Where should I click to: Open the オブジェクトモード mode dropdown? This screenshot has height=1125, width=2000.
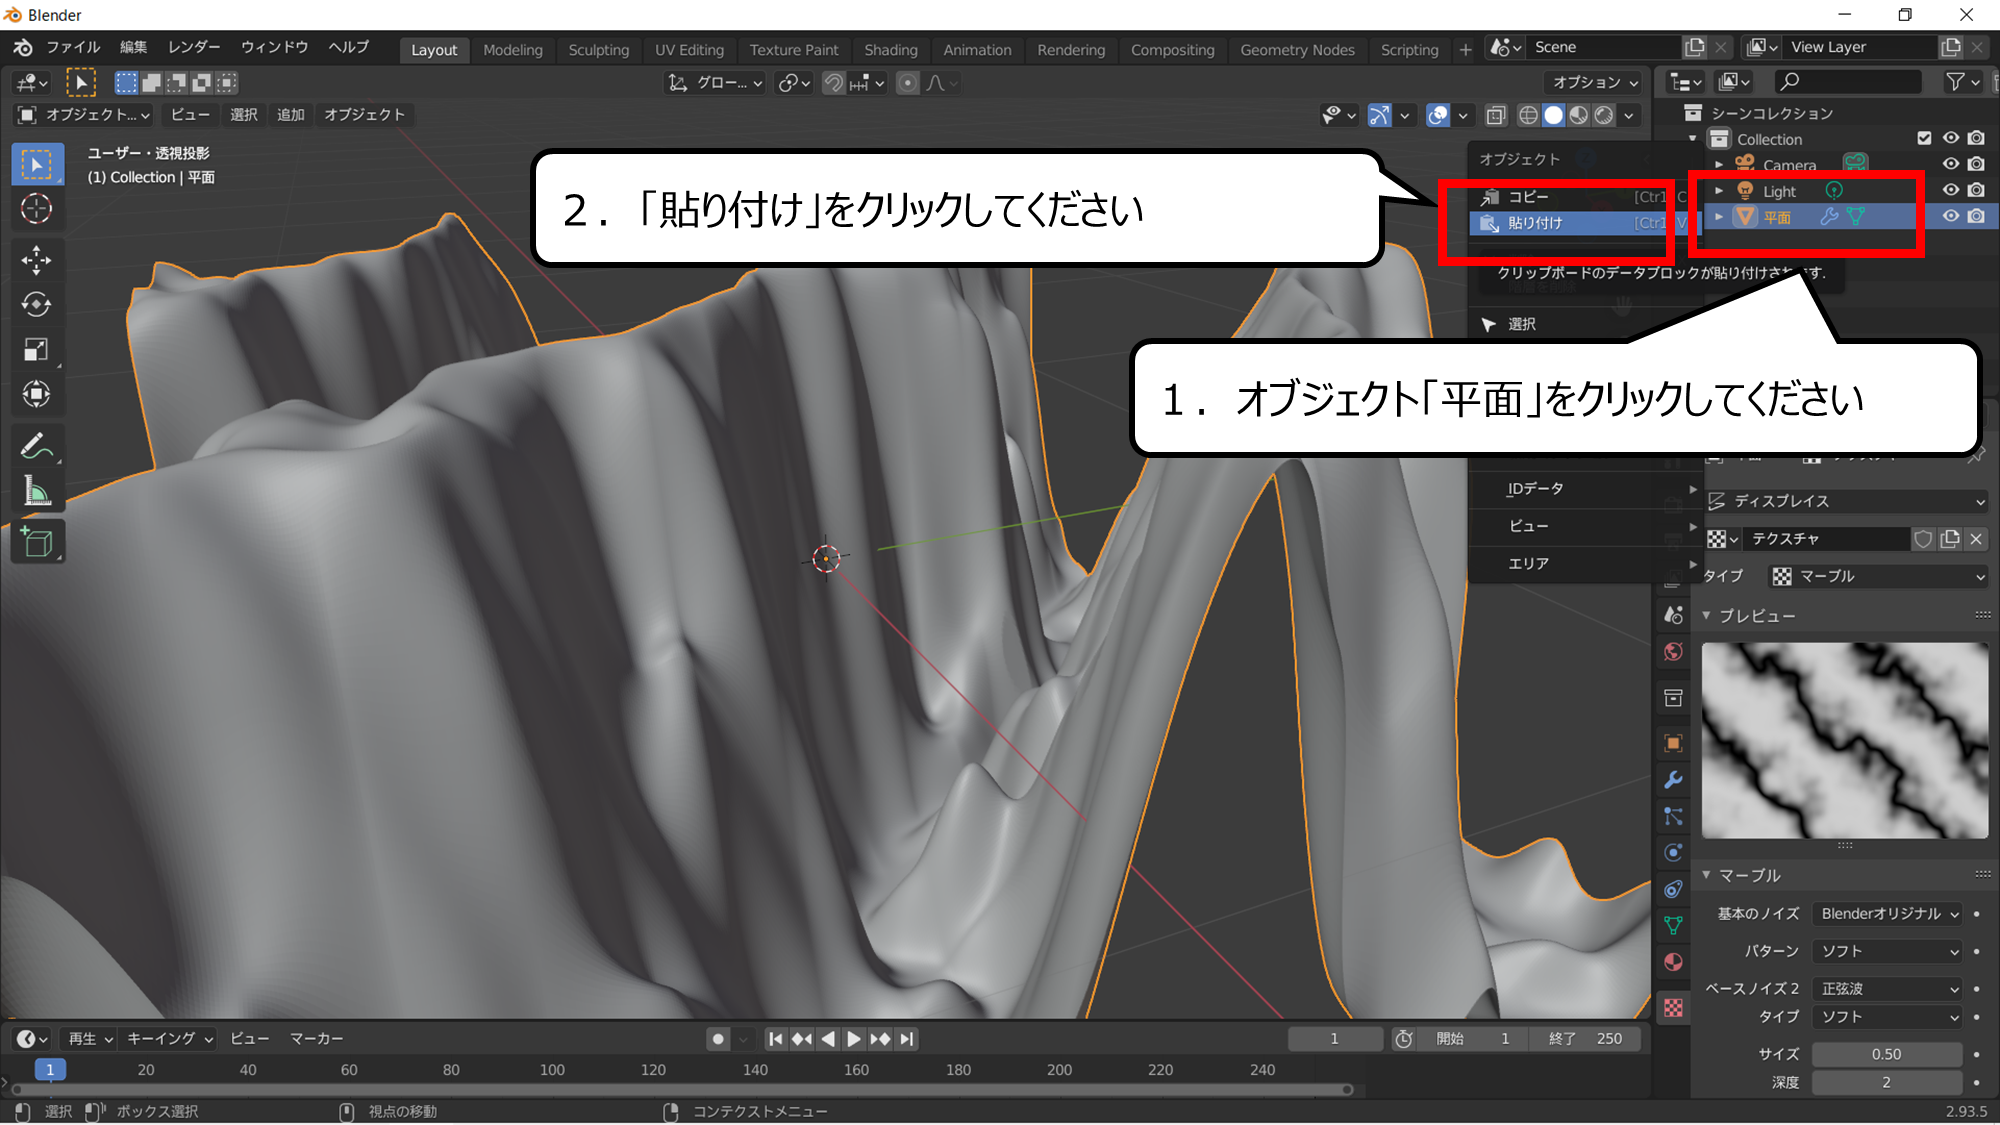pos(84,115)
